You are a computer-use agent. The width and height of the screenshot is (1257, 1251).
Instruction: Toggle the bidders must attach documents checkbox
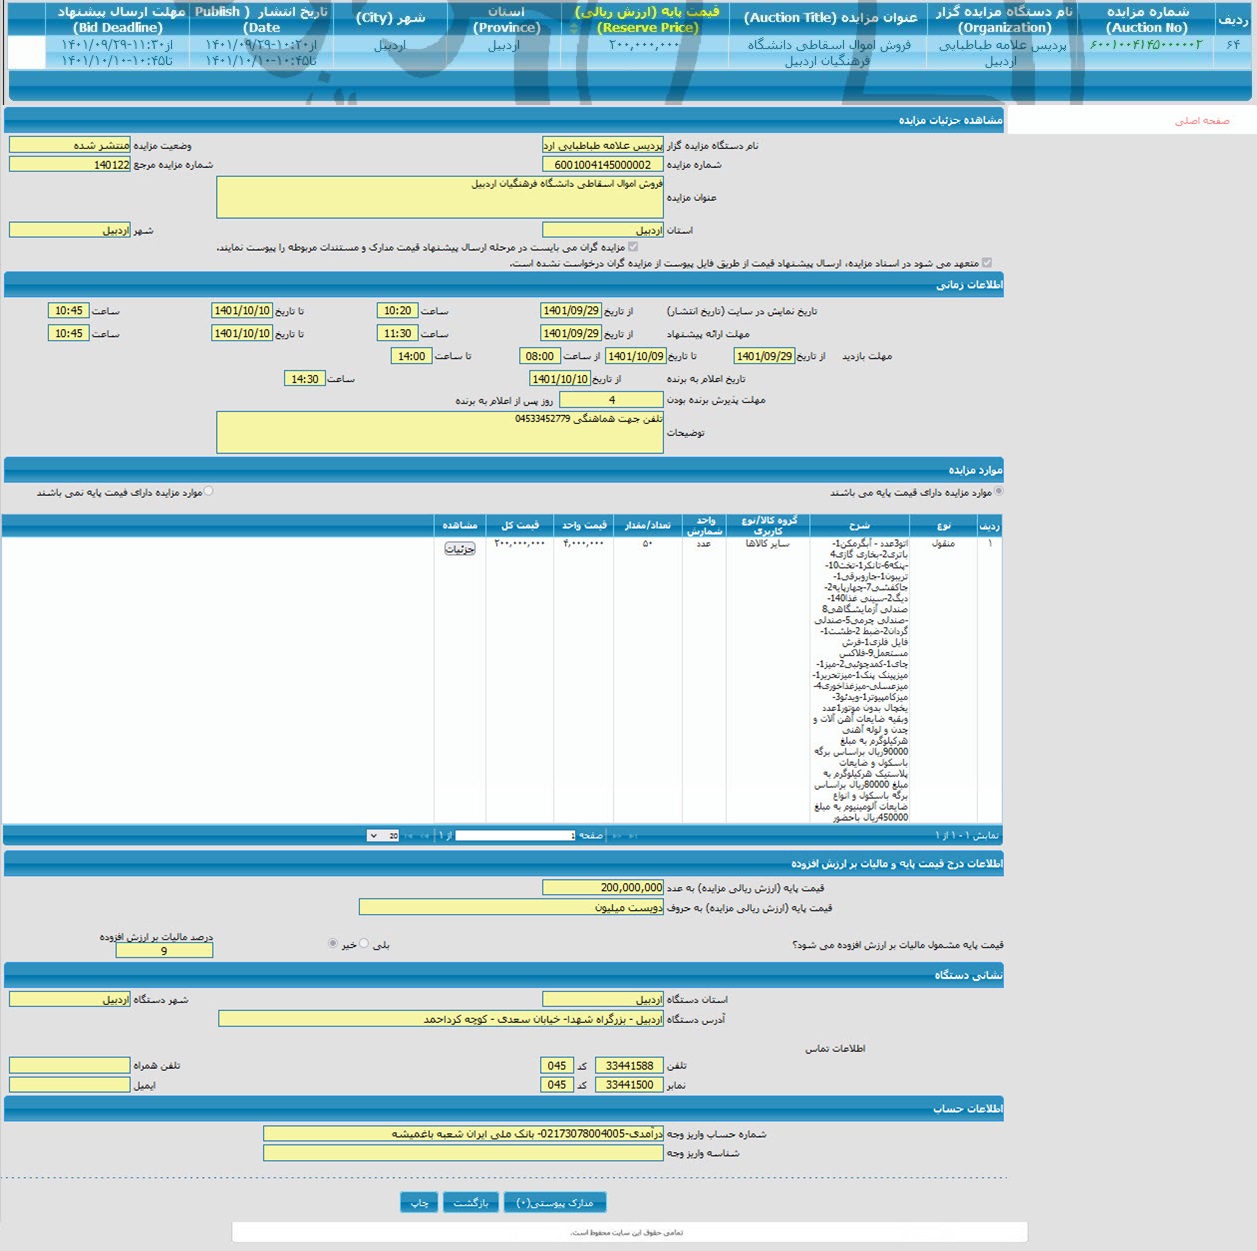(x=632, y=246)
